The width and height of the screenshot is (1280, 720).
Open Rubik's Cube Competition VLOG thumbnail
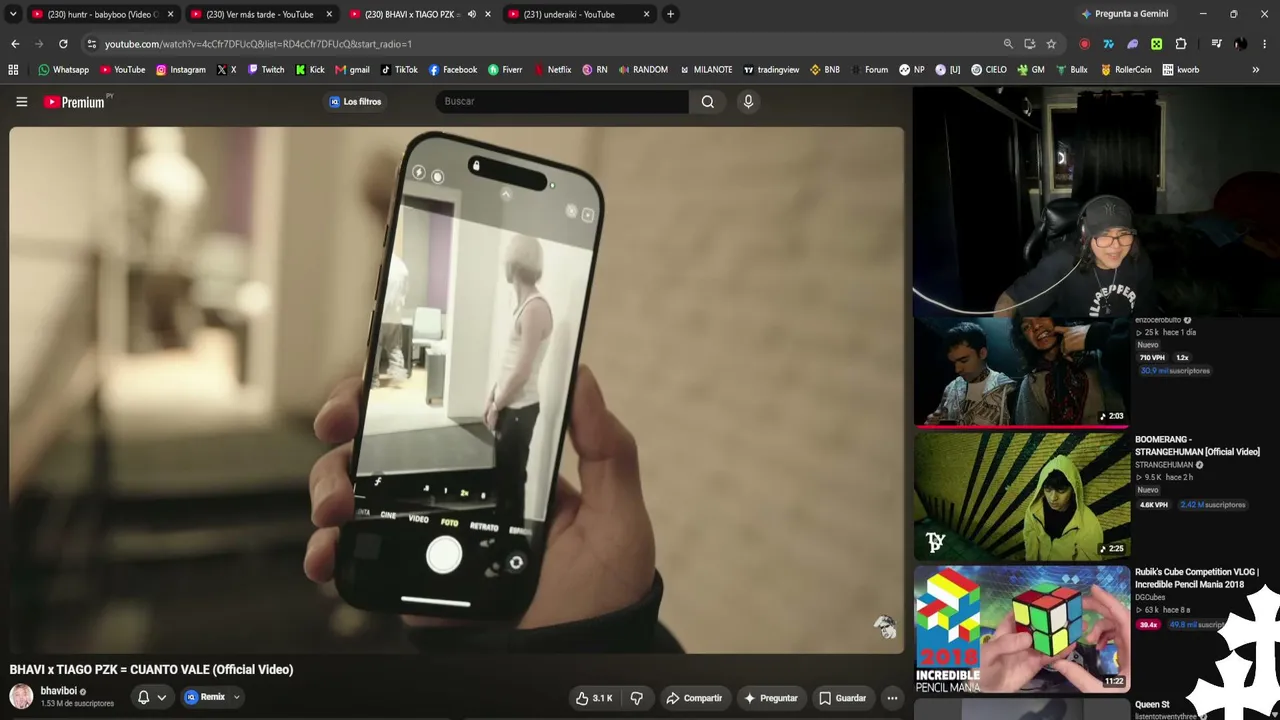click(1021, 629)
